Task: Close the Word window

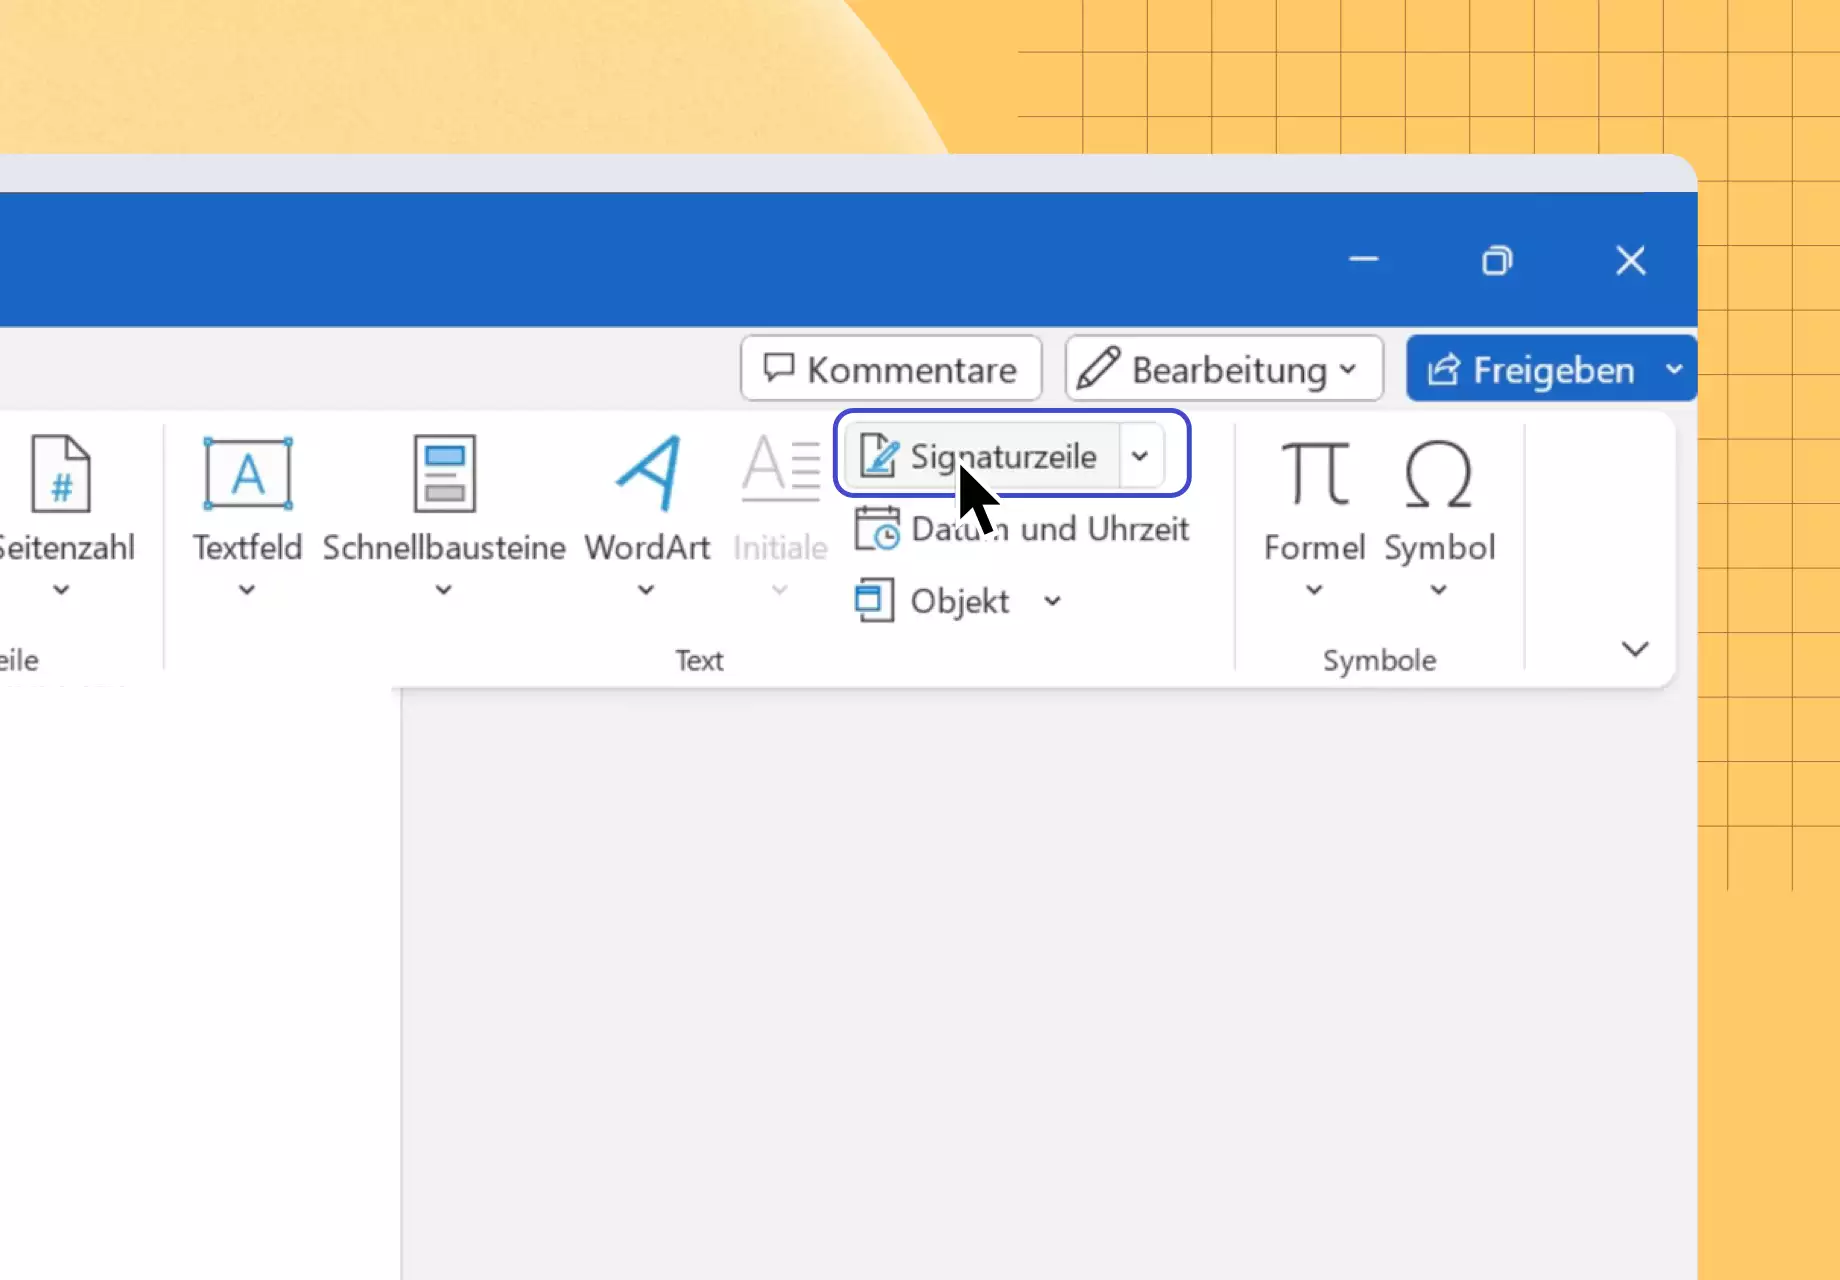Action: [1631, 260]
